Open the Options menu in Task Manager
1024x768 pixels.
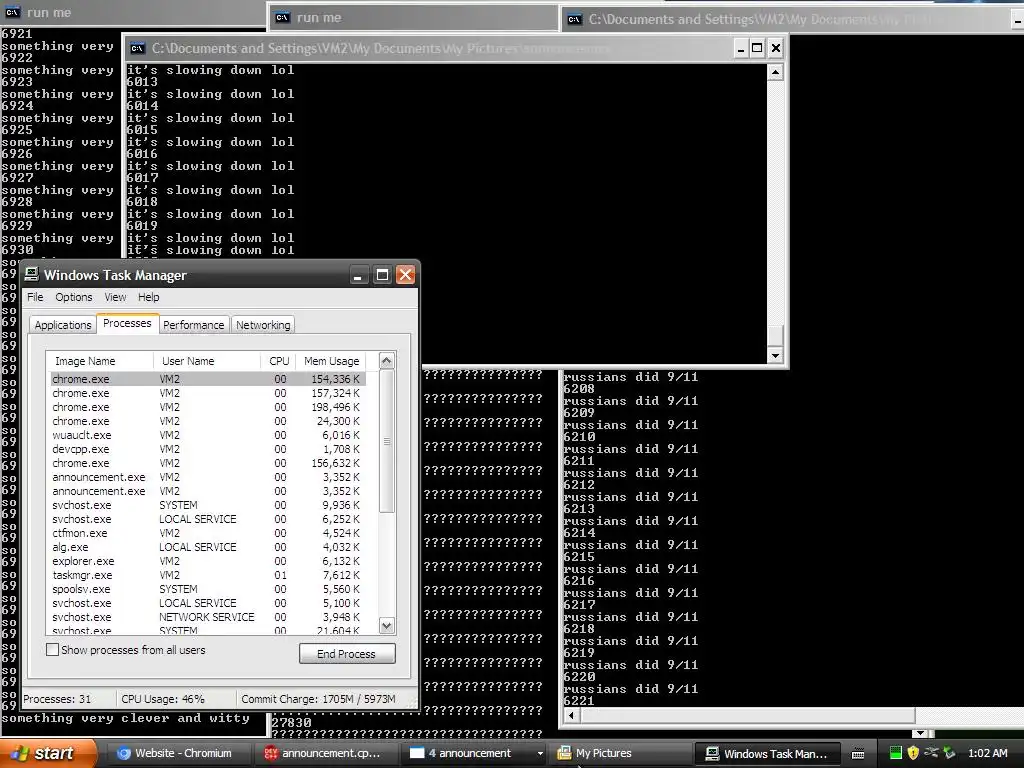coord(74,297)
